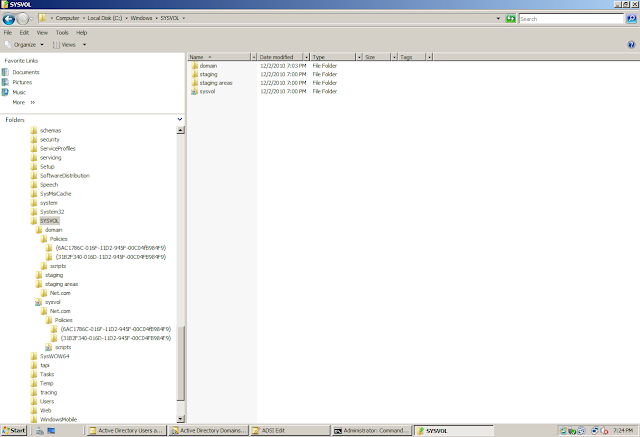Click the search magnifier icon

click(x=631, y=19)
